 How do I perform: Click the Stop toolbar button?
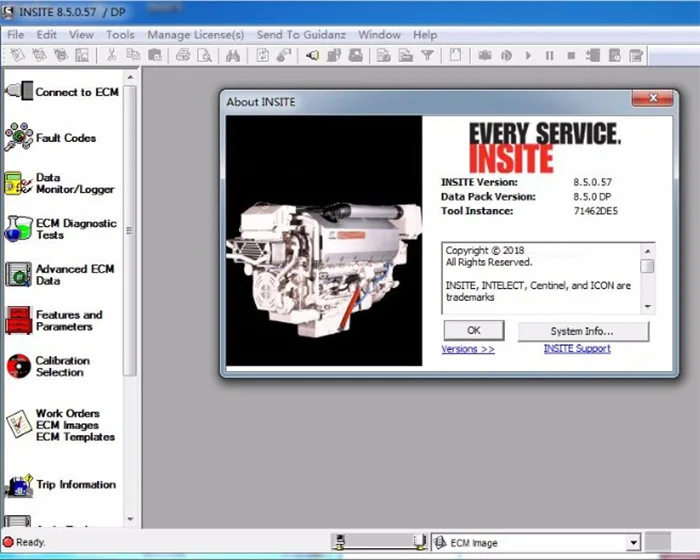(x=571, y=55)
